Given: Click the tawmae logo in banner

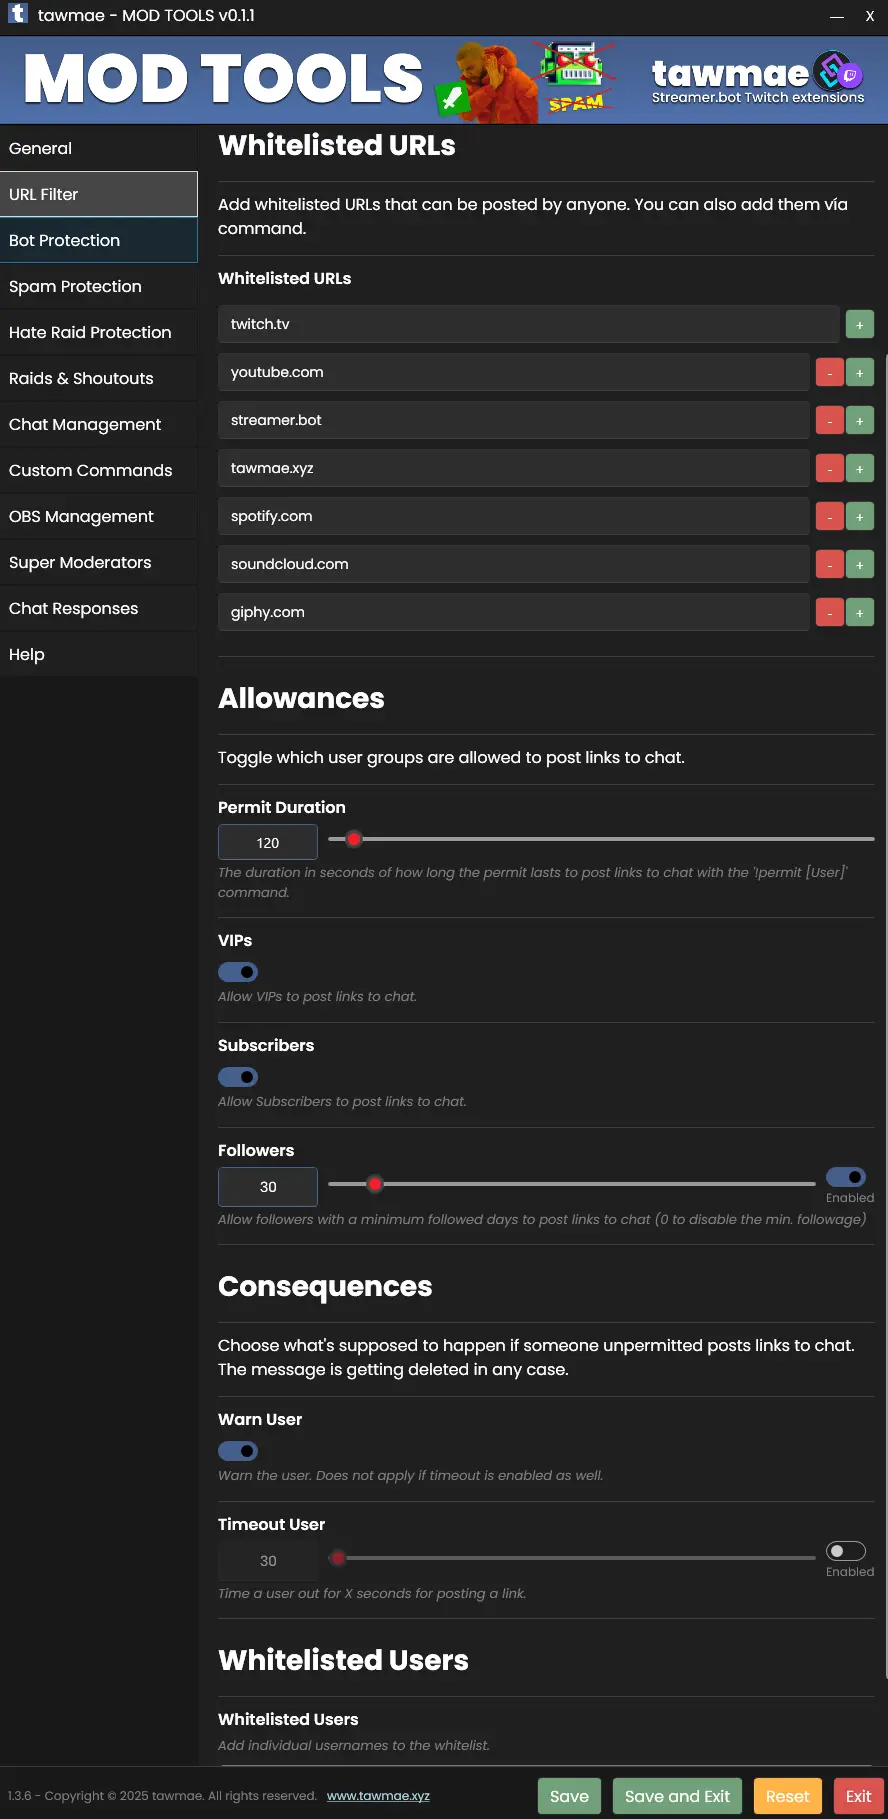Looking at the screenshot, I should tap(757, 79).
